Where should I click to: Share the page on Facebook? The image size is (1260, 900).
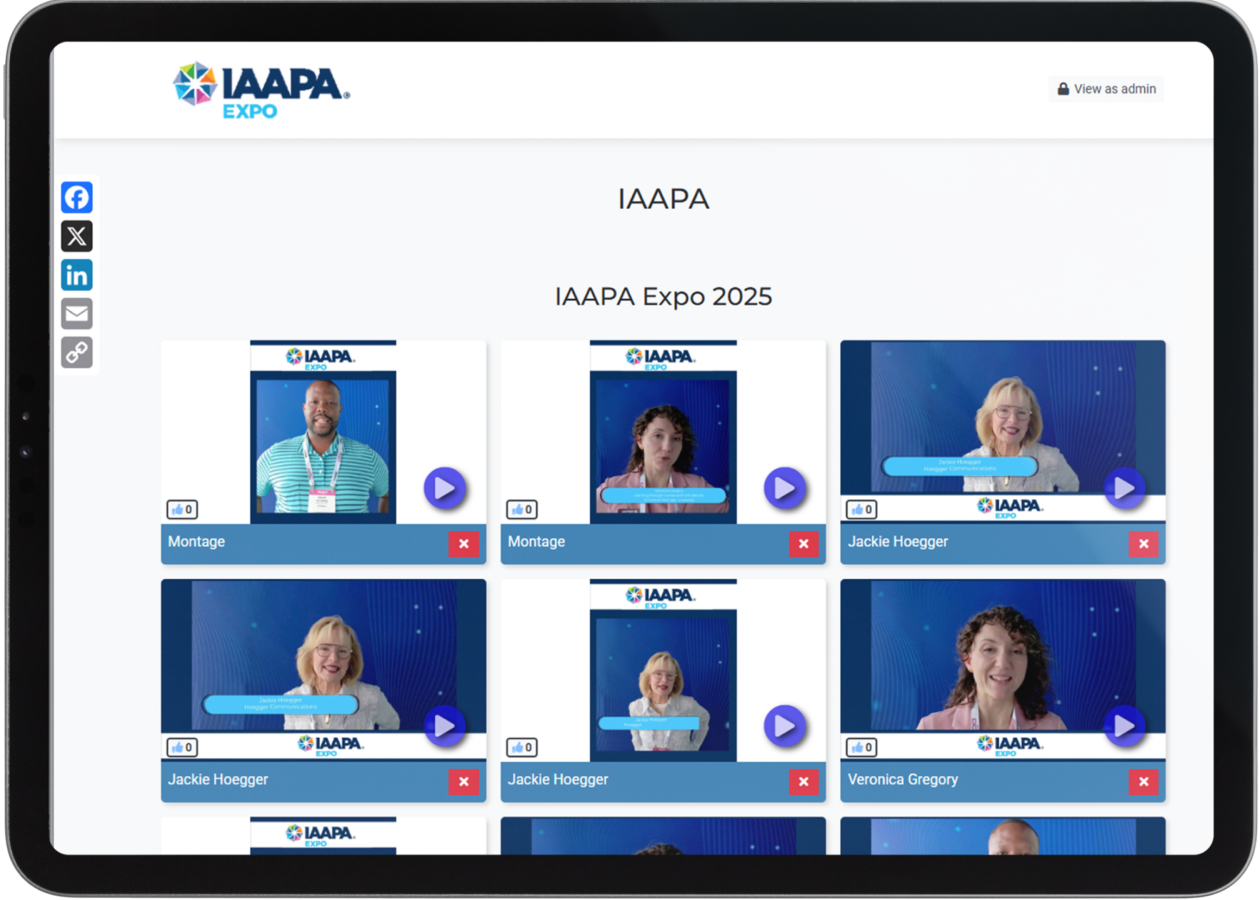(77, 197)
